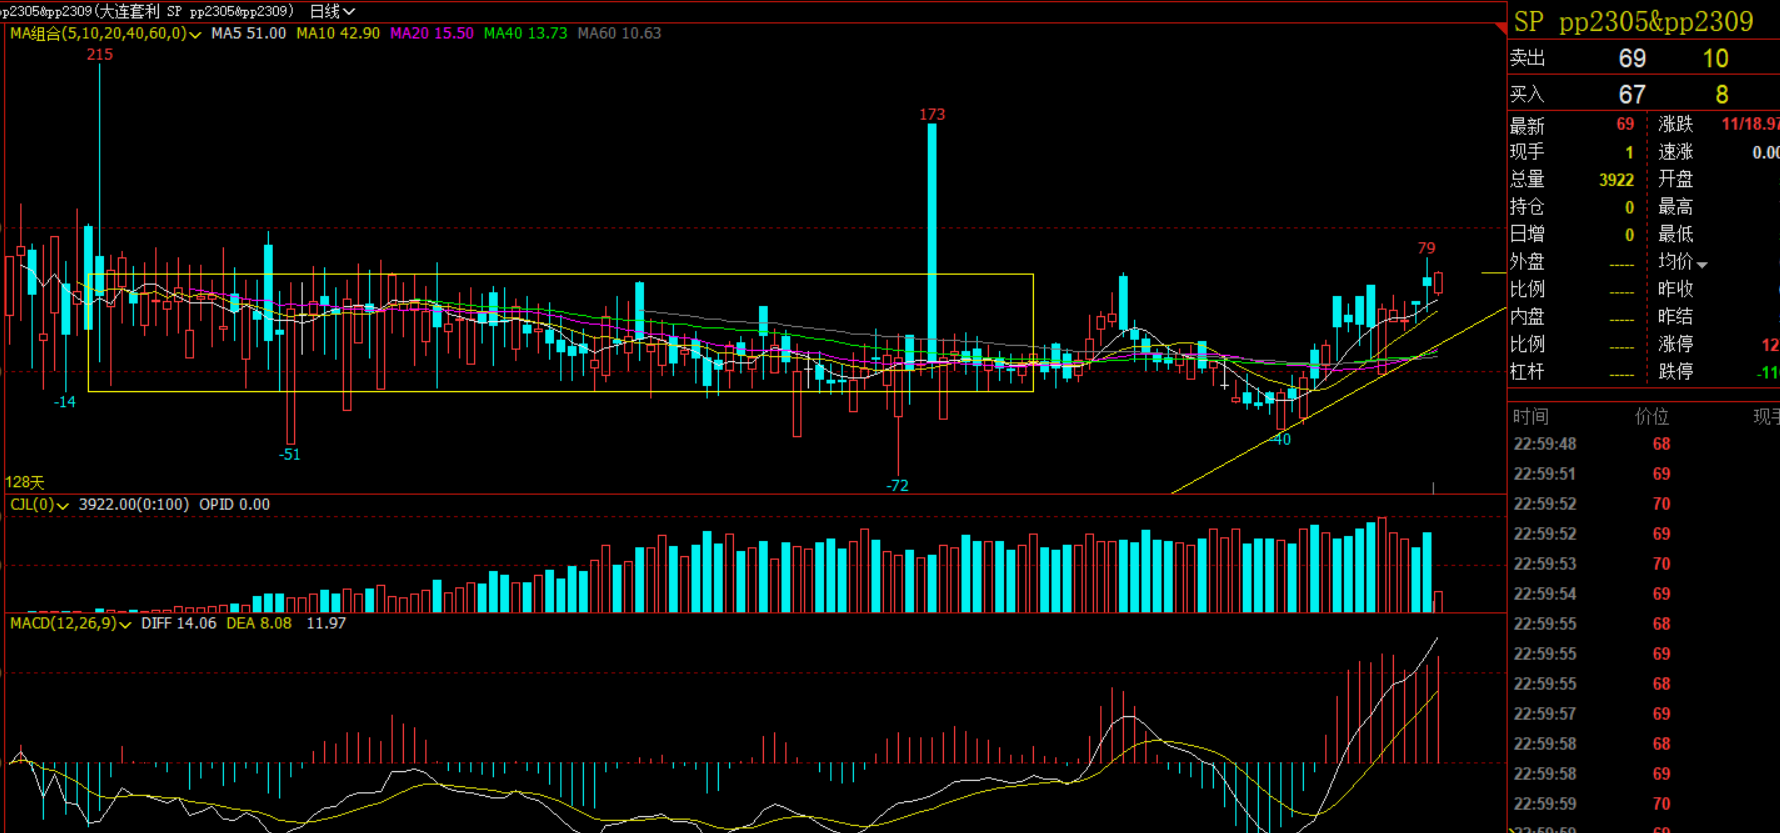Click the 买入 buy price 67

[x=1632, y=95]
